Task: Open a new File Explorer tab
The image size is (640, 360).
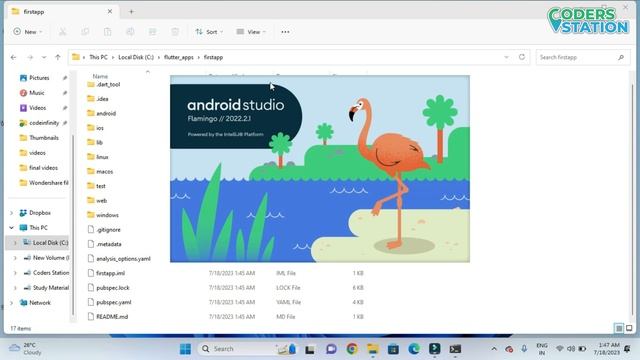Action: click(131, 12)
